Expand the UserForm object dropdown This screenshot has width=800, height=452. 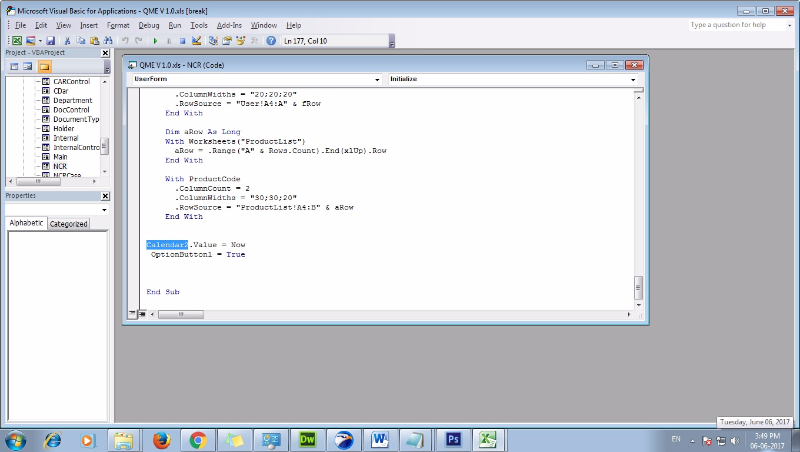click(x=377, y=78)
